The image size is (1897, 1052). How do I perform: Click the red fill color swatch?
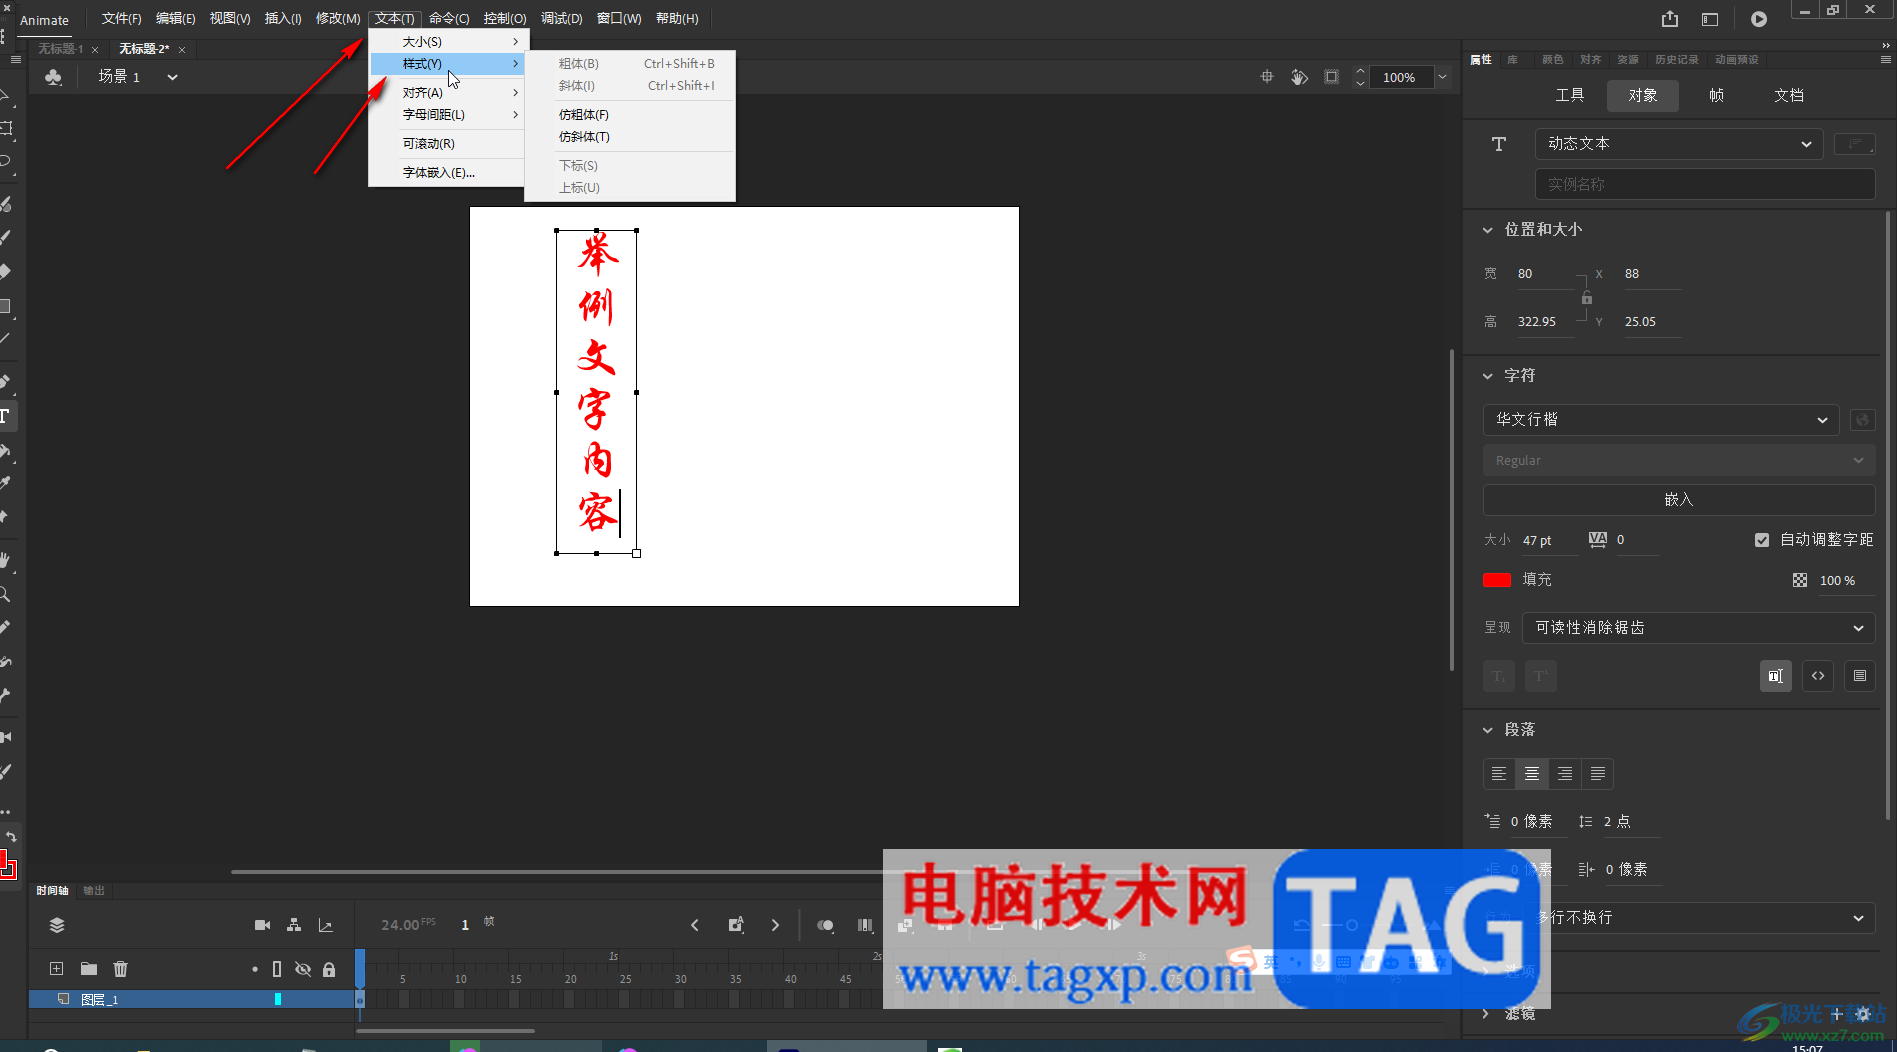click(1497, 580)
